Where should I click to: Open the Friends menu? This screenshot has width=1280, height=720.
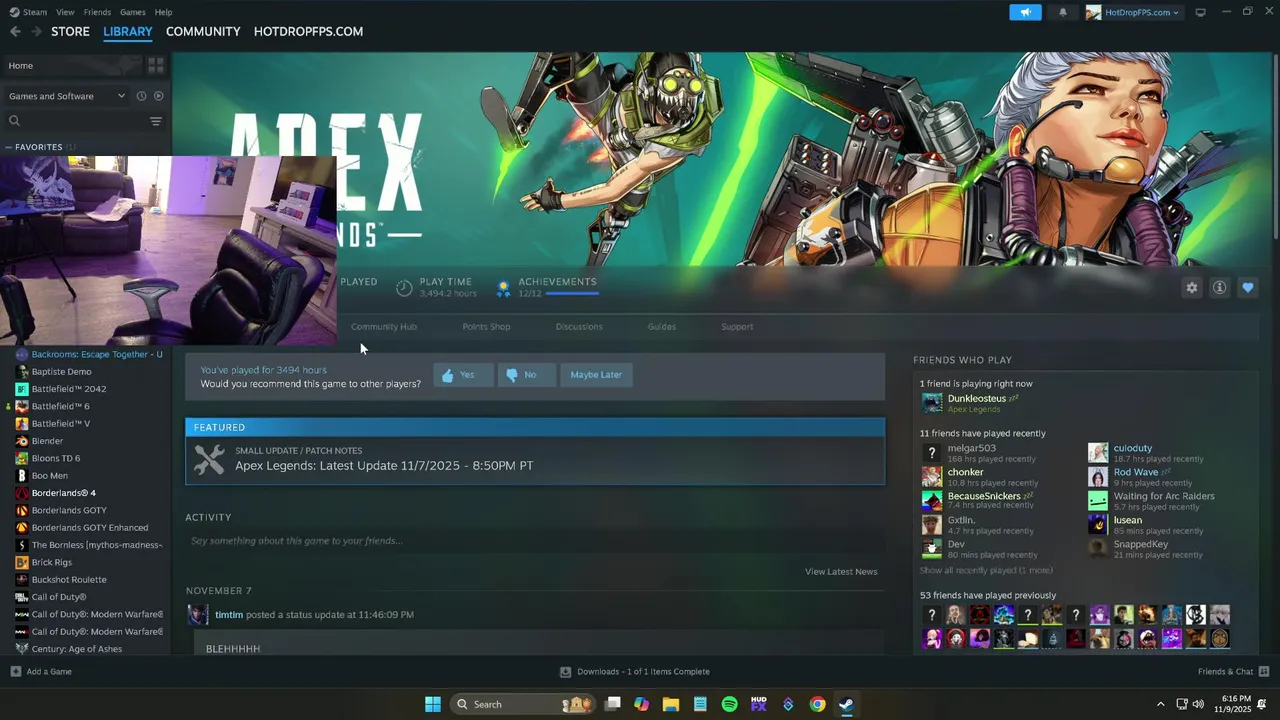[x=97, y=12]
